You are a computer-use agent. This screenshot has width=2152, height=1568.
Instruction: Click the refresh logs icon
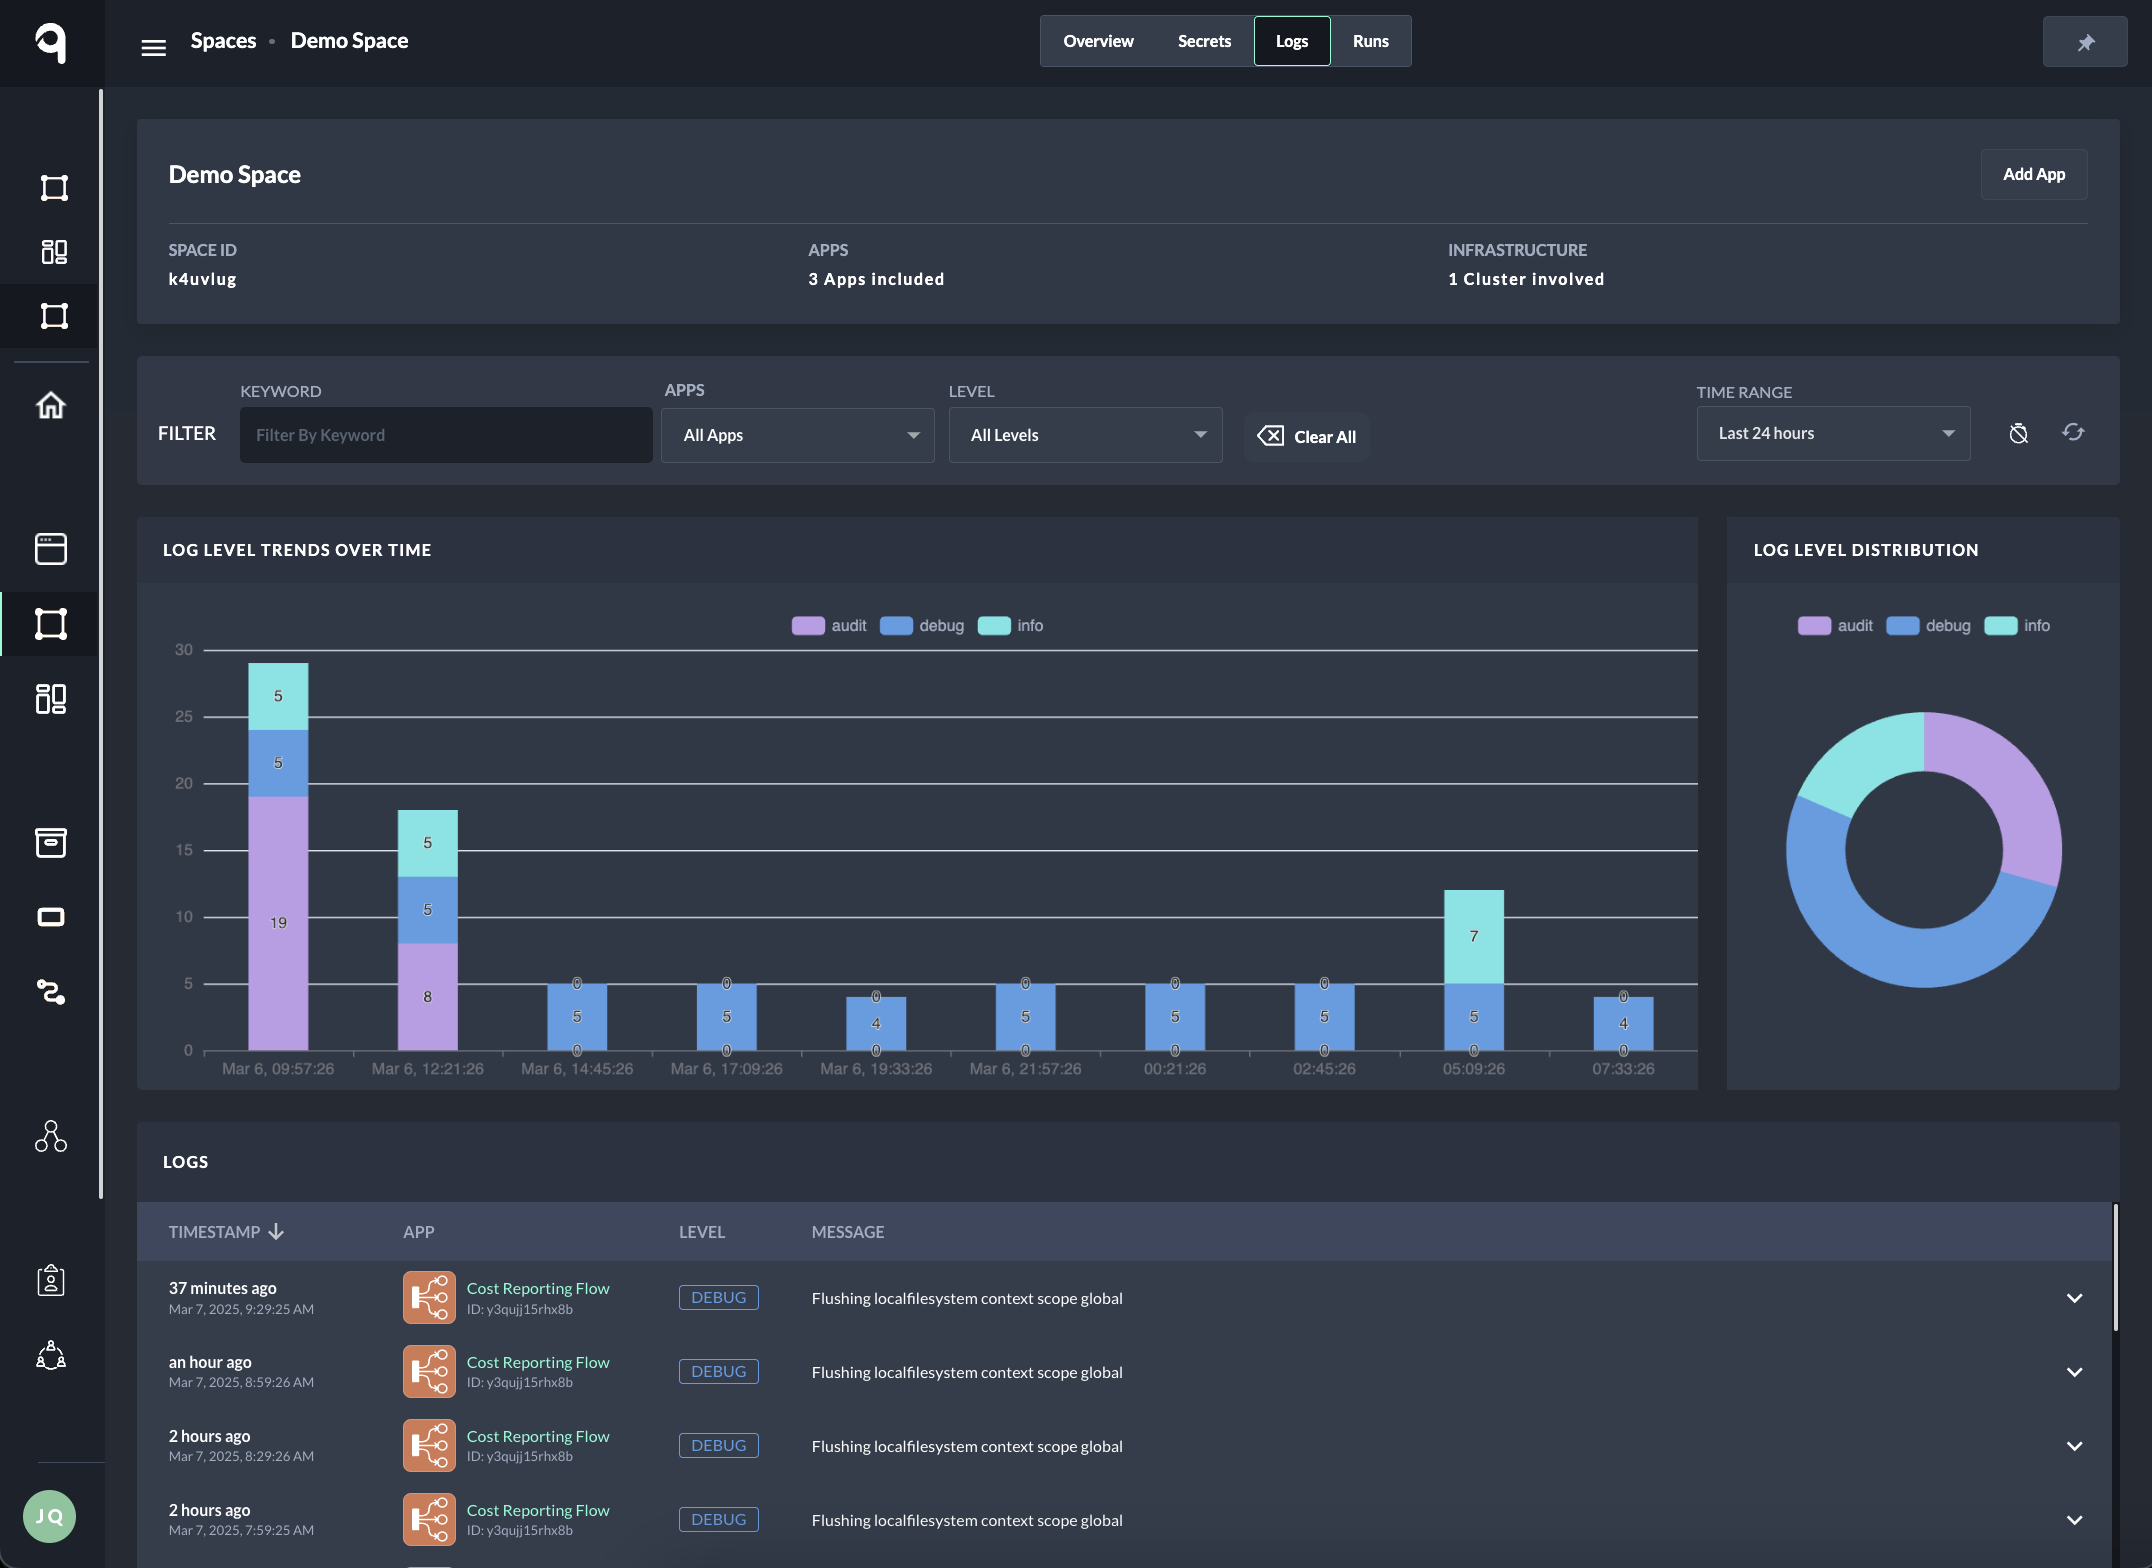click(x=2073, y=432)
